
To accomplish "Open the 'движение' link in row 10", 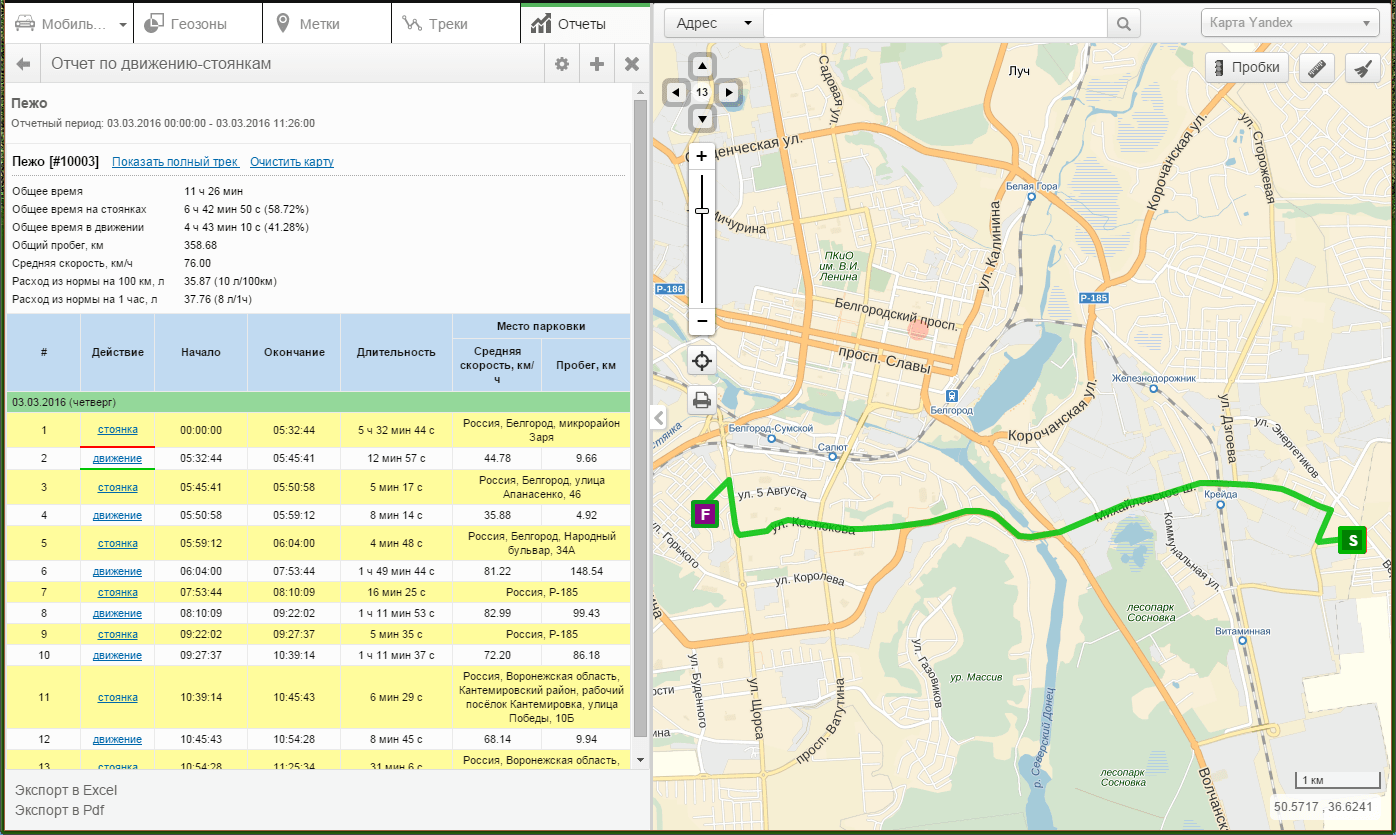I will 118,655.
